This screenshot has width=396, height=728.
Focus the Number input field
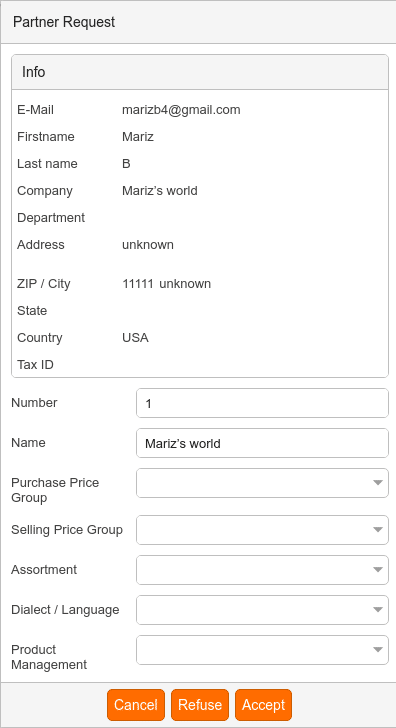262,403
